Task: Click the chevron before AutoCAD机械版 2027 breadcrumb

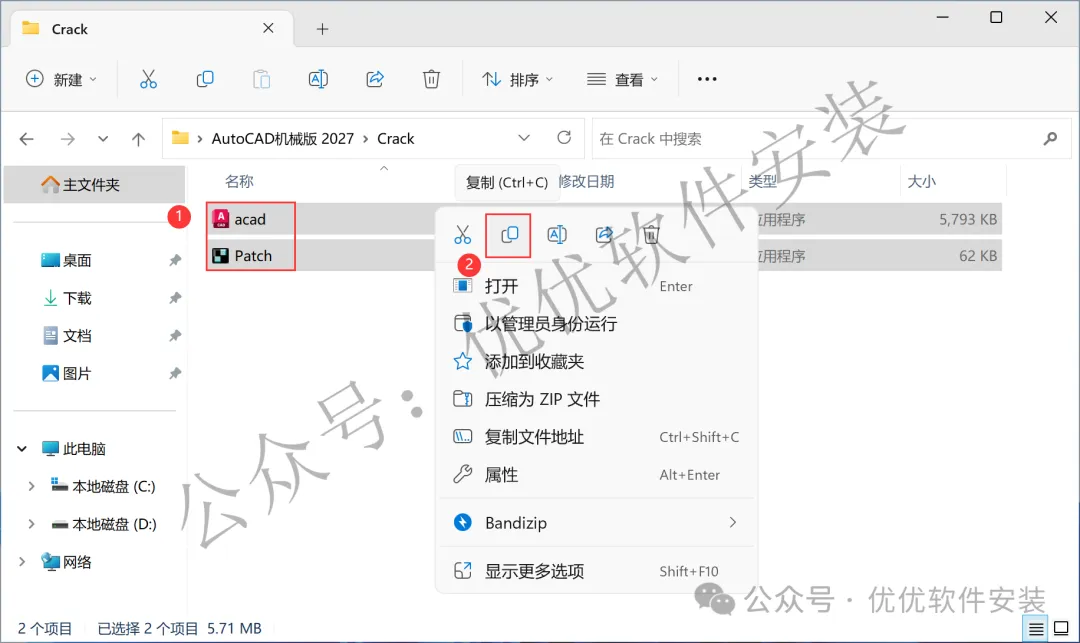Action: click(200, 139)
